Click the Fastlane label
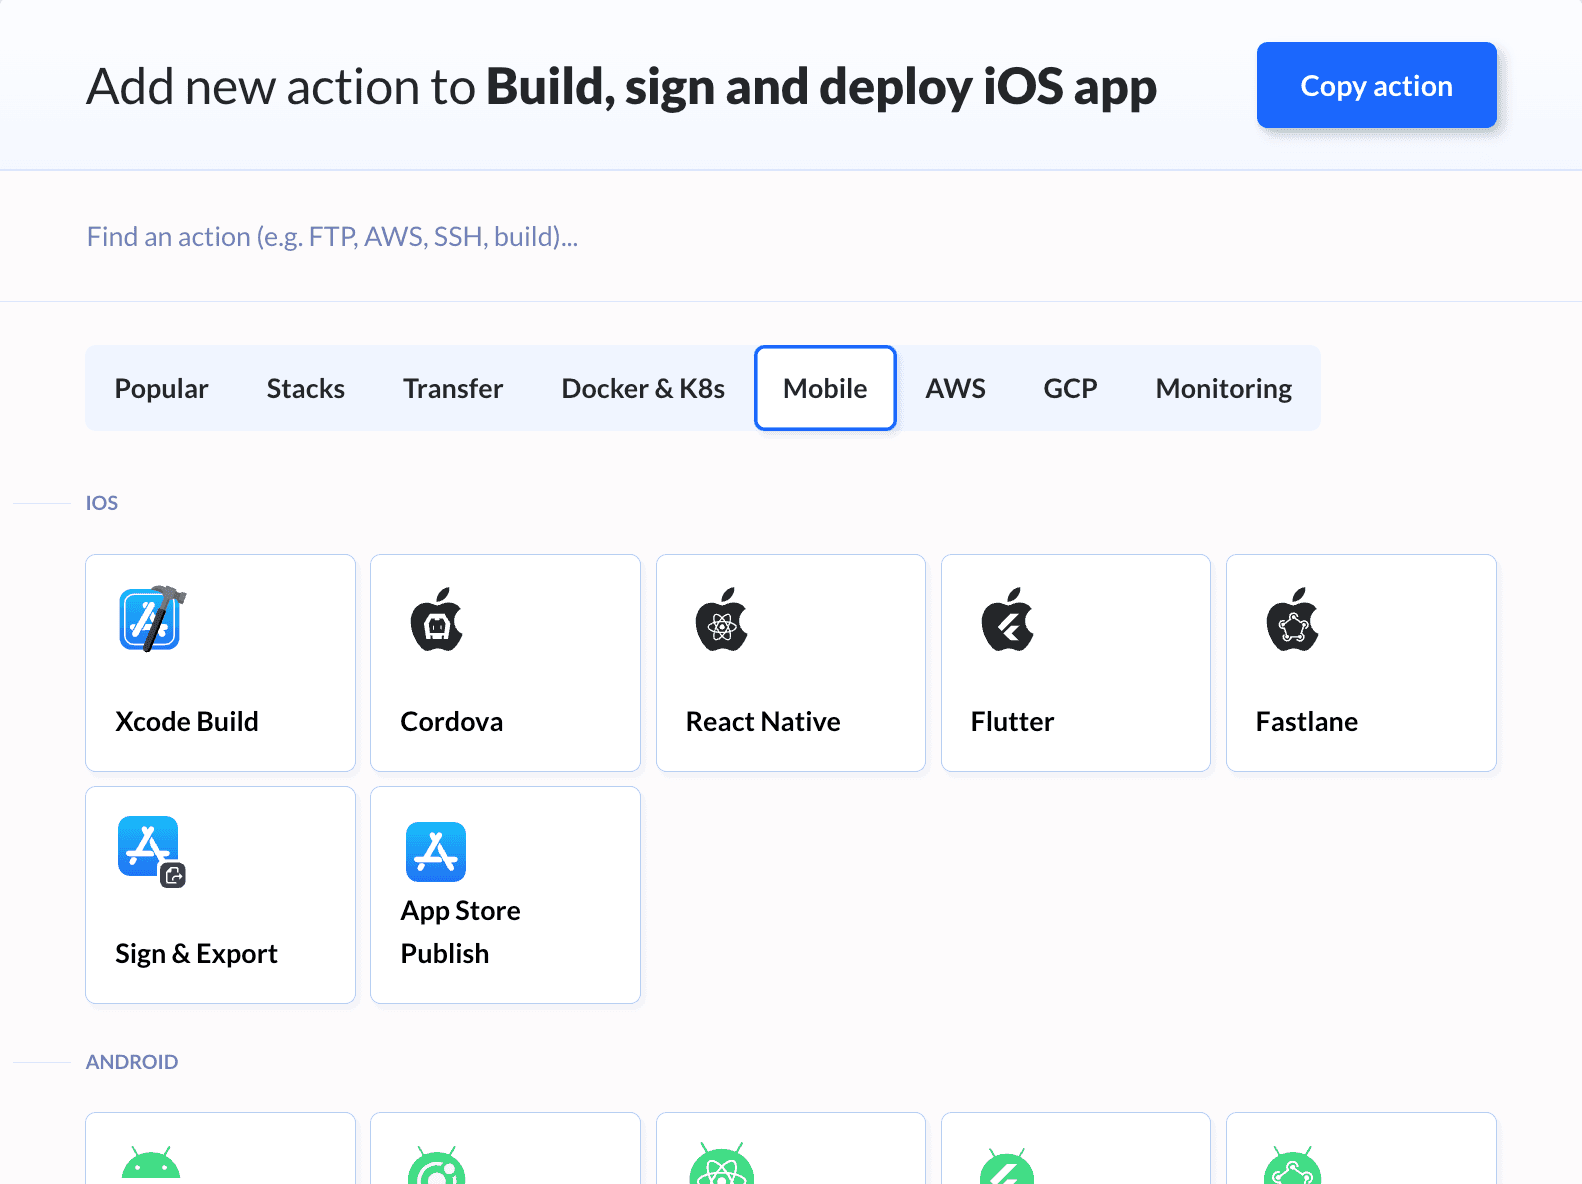 pos(1307,721)
